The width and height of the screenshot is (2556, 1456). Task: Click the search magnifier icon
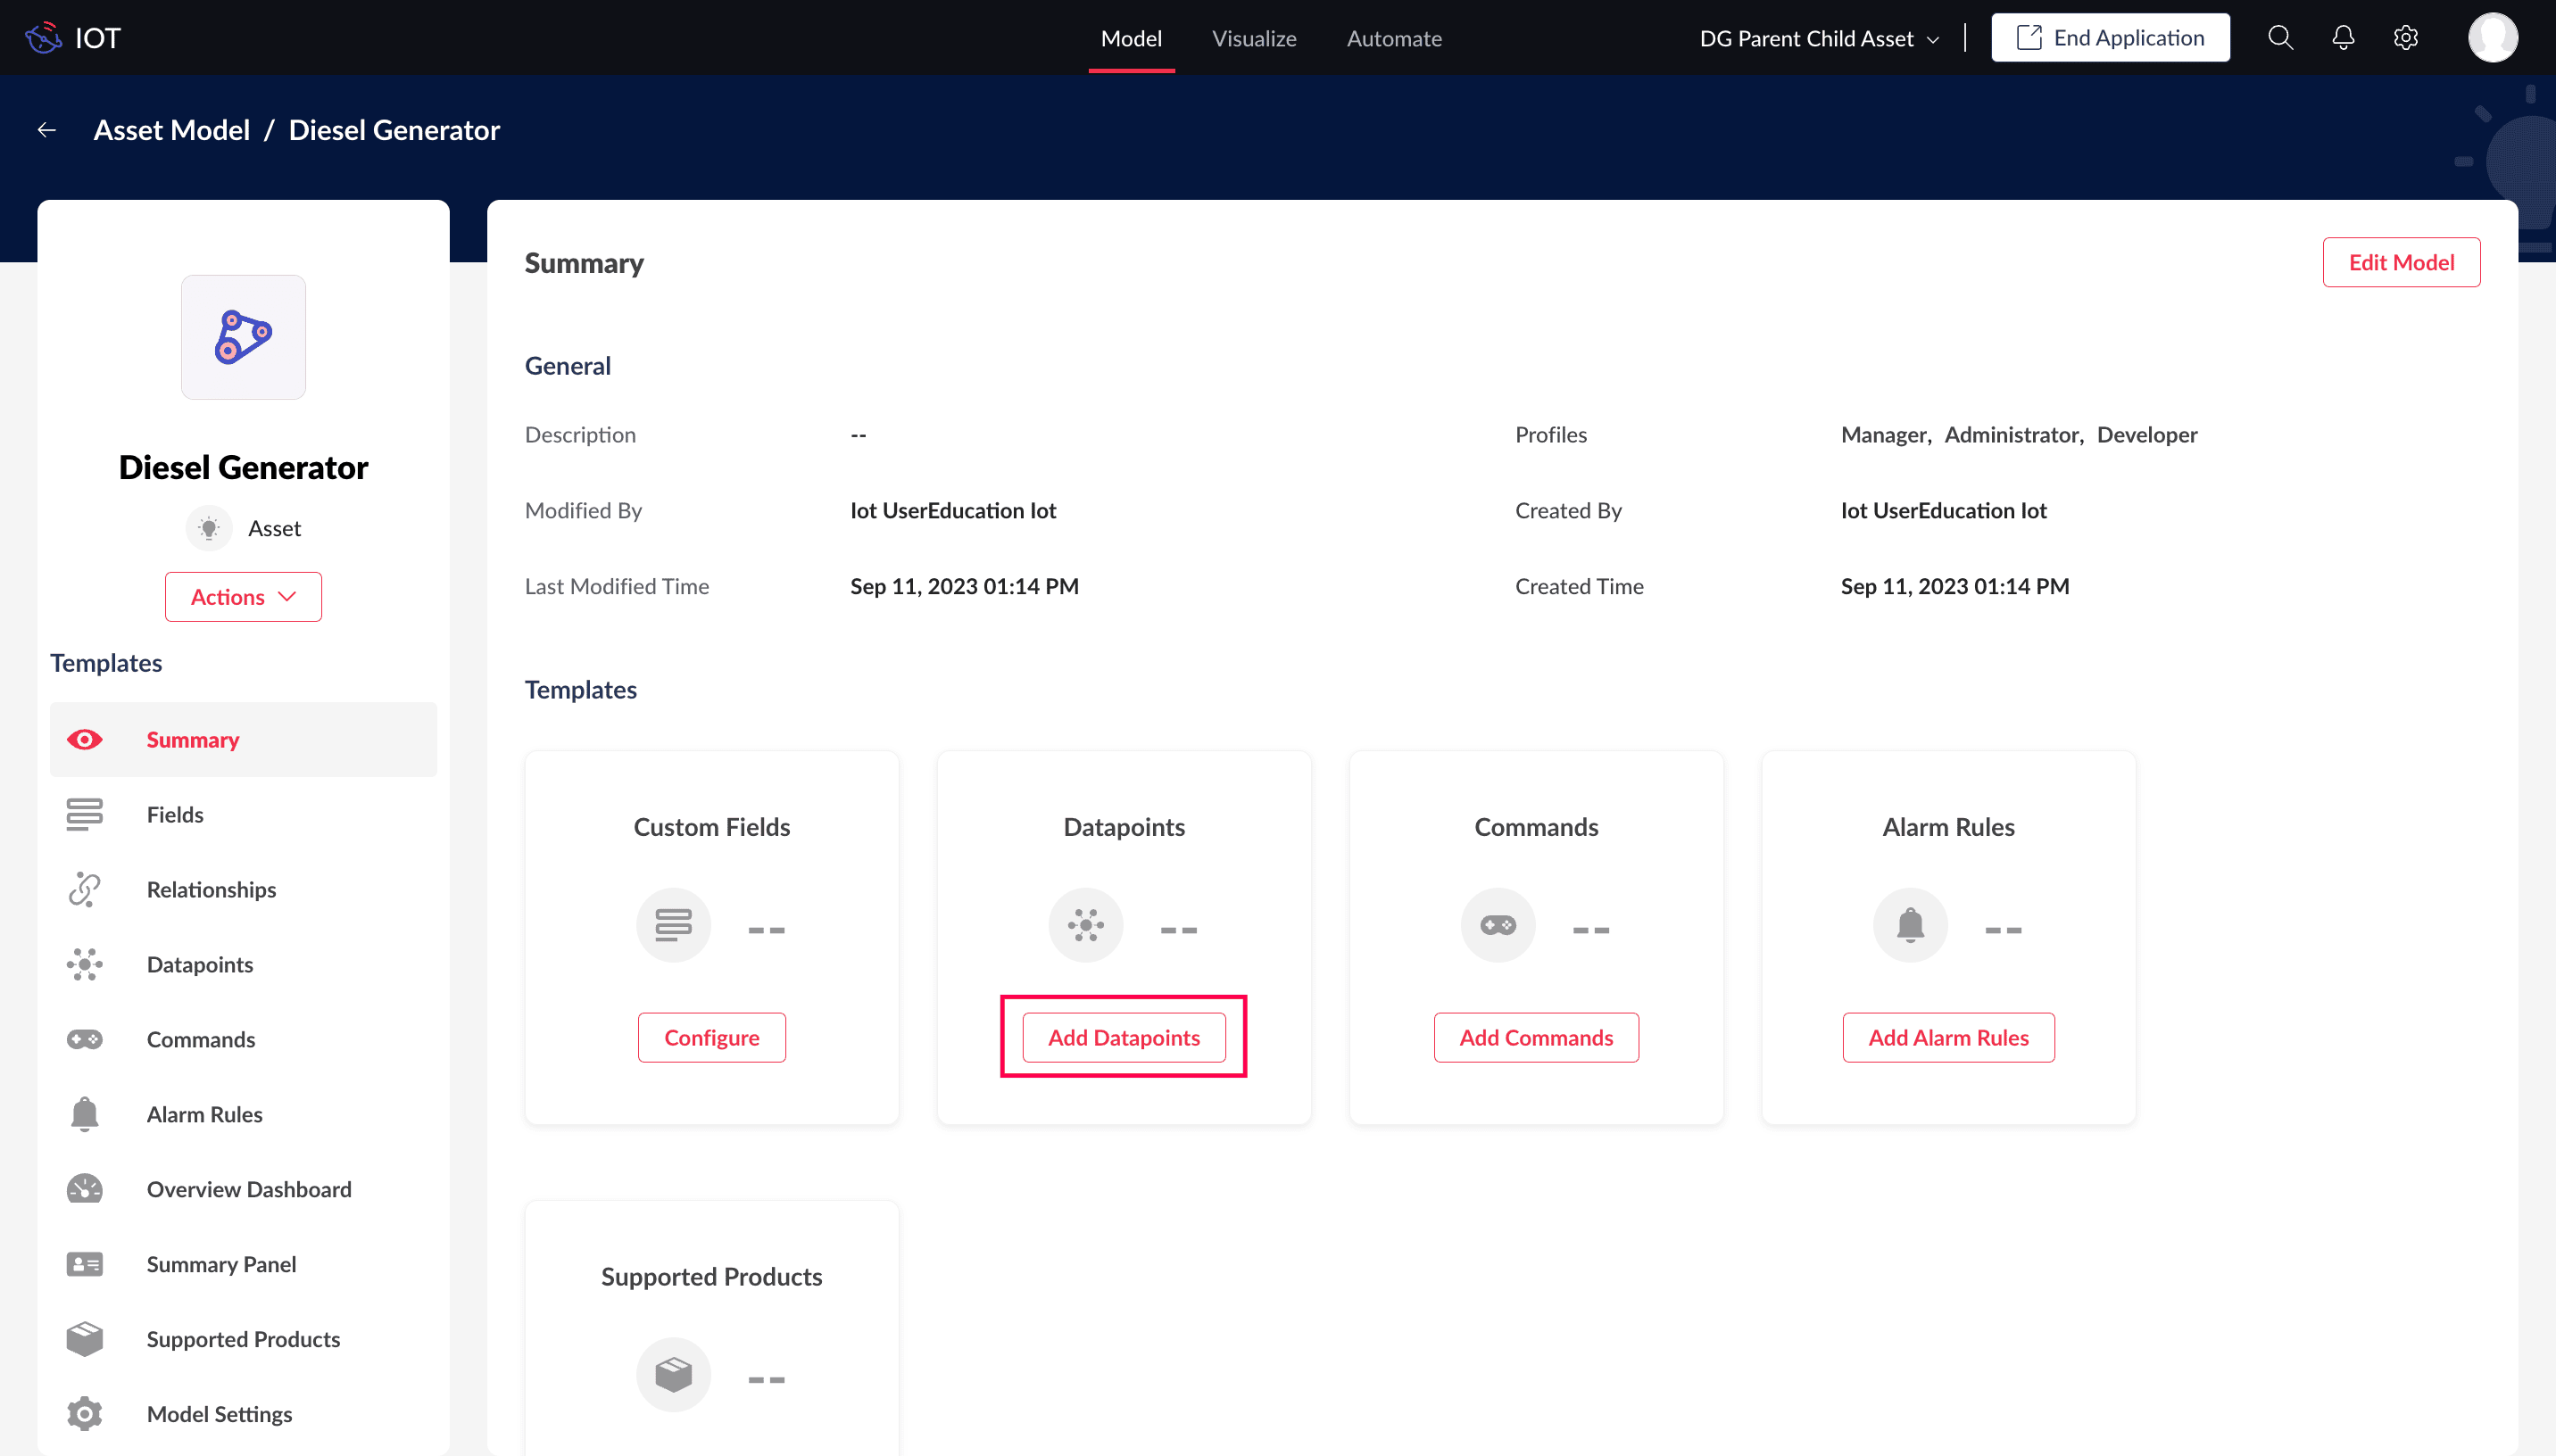pyautogui.click(x=2280, y=38)
